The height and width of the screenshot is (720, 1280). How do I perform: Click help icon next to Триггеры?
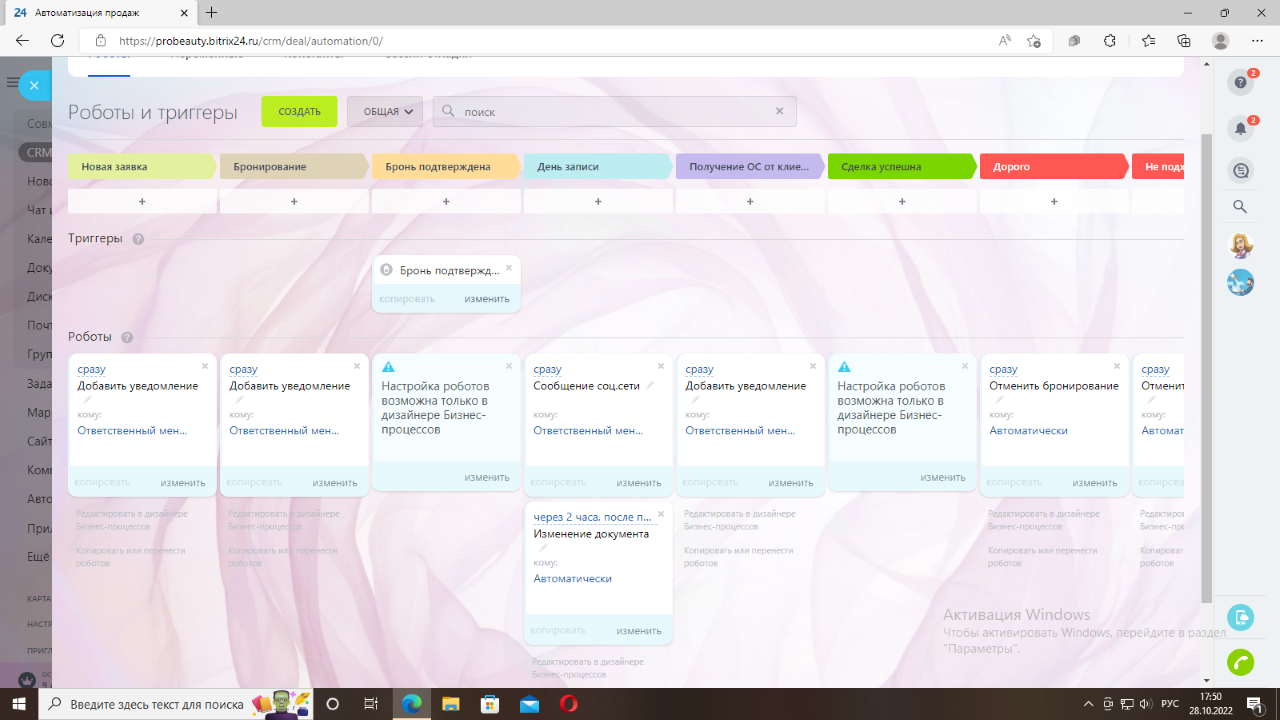tap(138, 239)
